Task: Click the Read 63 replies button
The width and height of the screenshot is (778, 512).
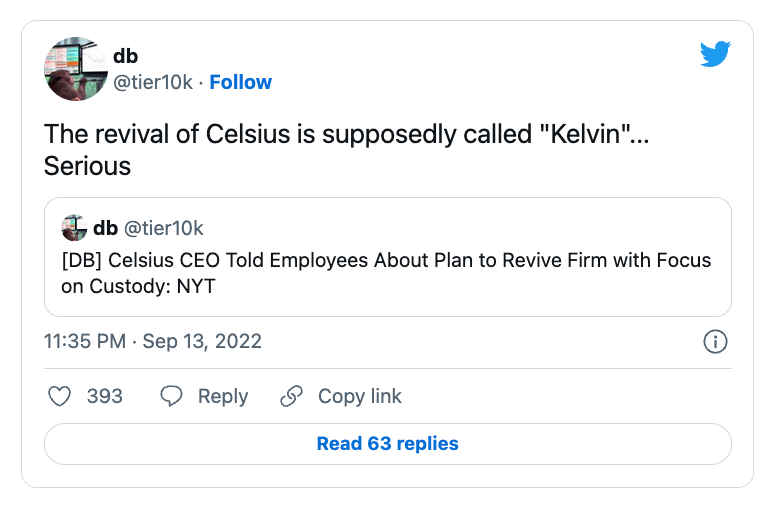Action: [388, 444]
